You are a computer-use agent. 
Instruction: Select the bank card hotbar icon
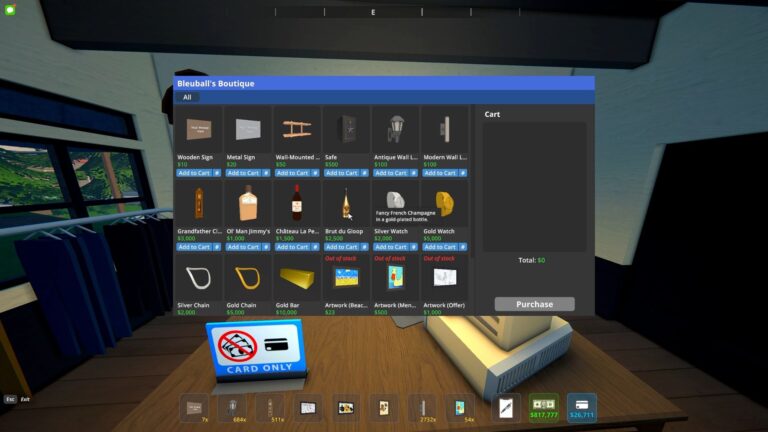coord(582,407)
